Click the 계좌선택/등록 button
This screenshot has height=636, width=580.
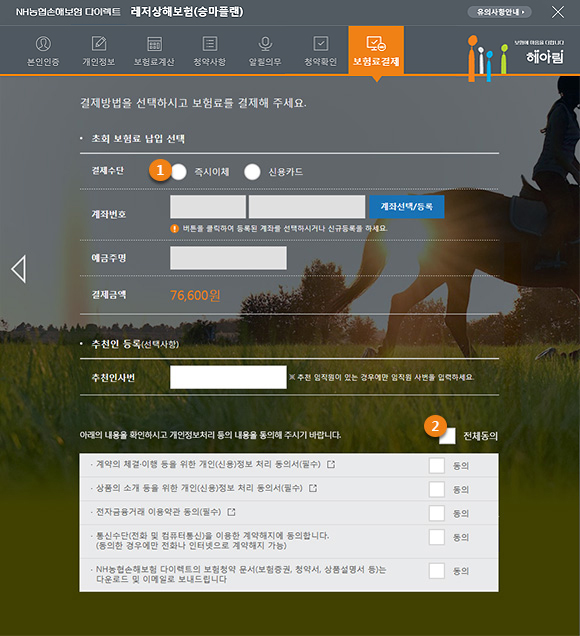click(406, 207)
